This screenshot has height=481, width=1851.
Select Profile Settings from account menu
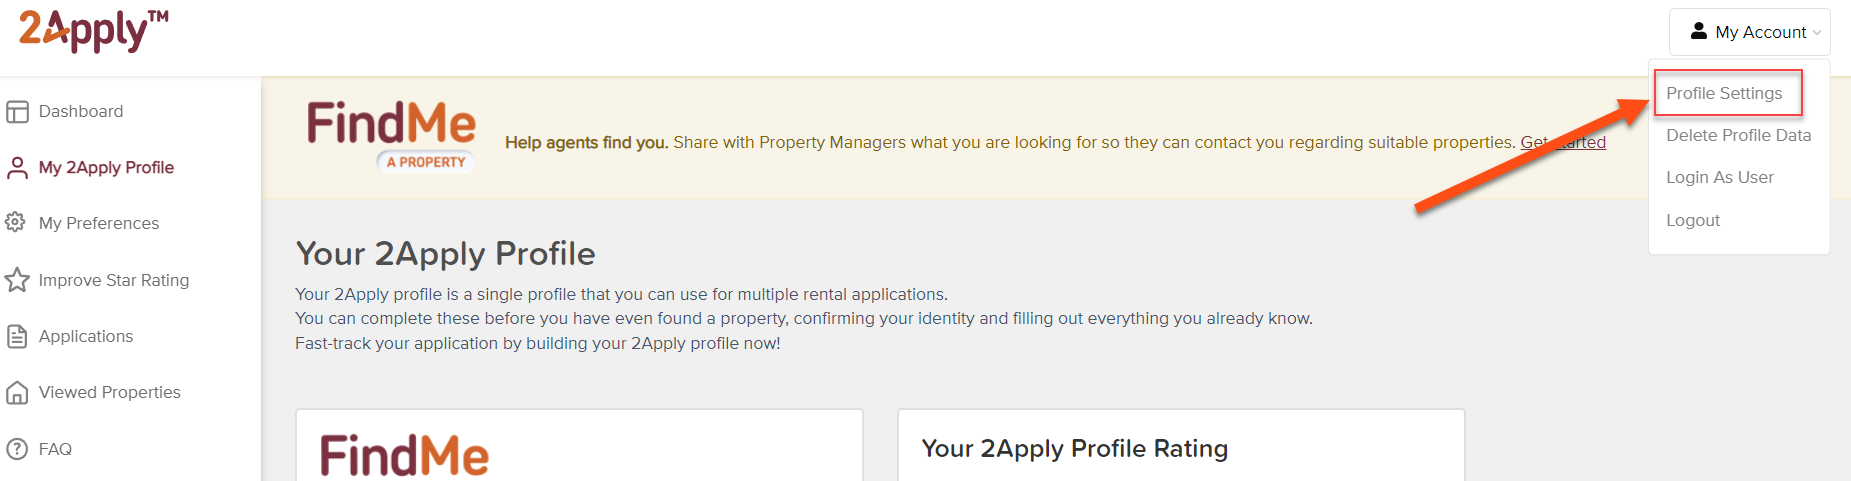(x=1724, y=93)
